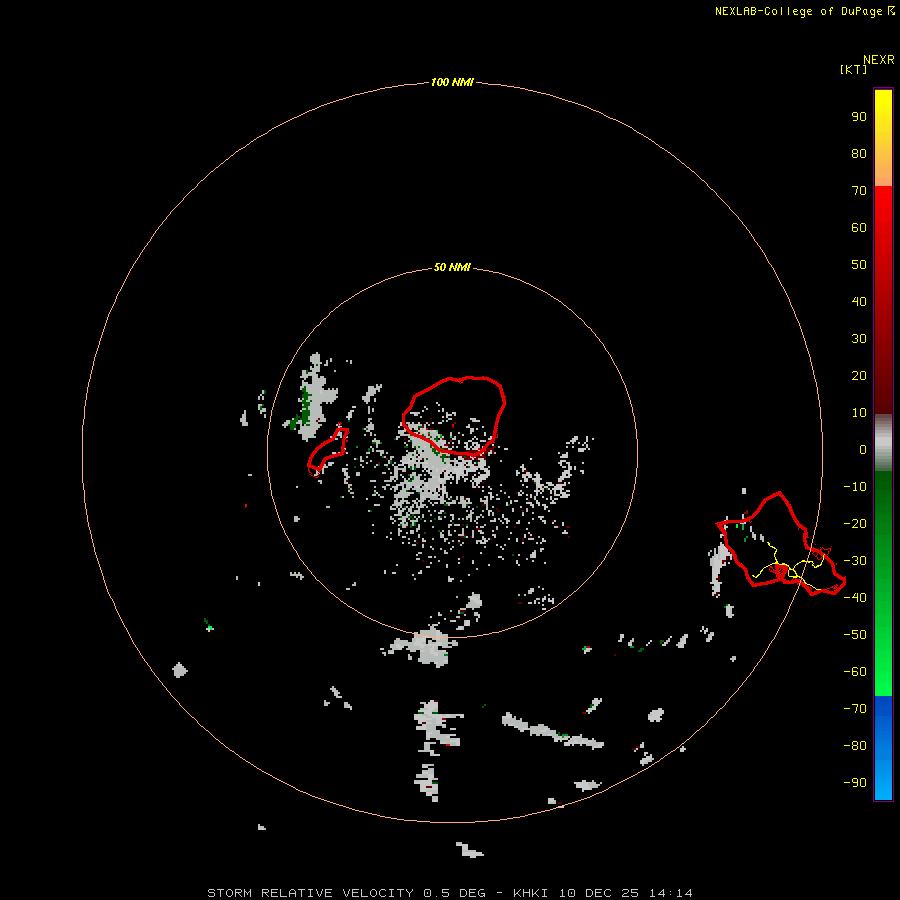Click the 30 value on velocity scale
This screenshot has width=900, height=900.
859,339
